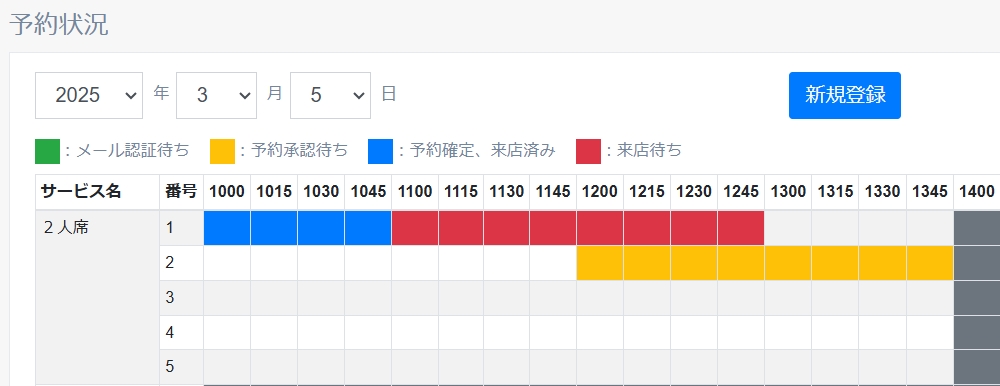Click the ２人席 service name cell
The image size is (1000, 386).
coord(98,297)
